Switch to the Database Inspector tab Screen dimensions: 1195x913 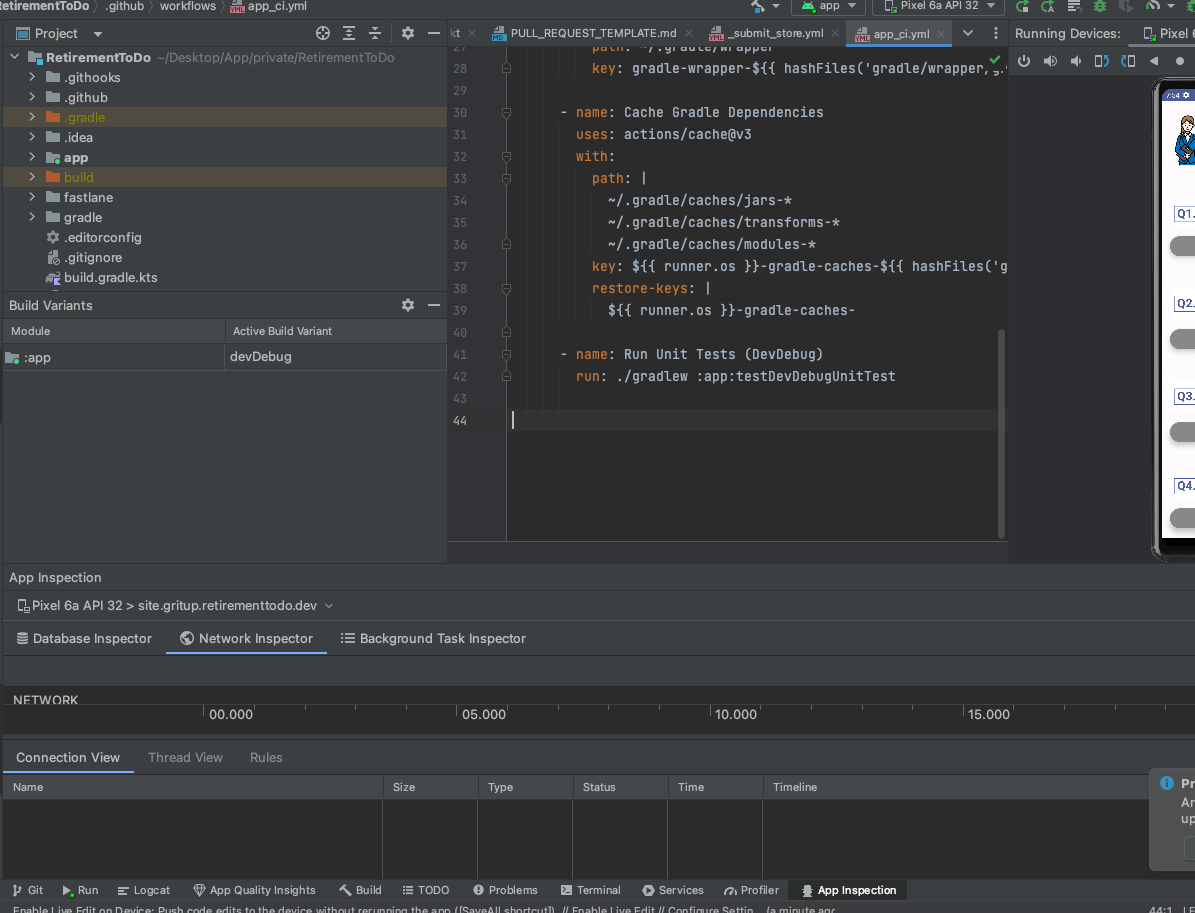click(84, 638)
